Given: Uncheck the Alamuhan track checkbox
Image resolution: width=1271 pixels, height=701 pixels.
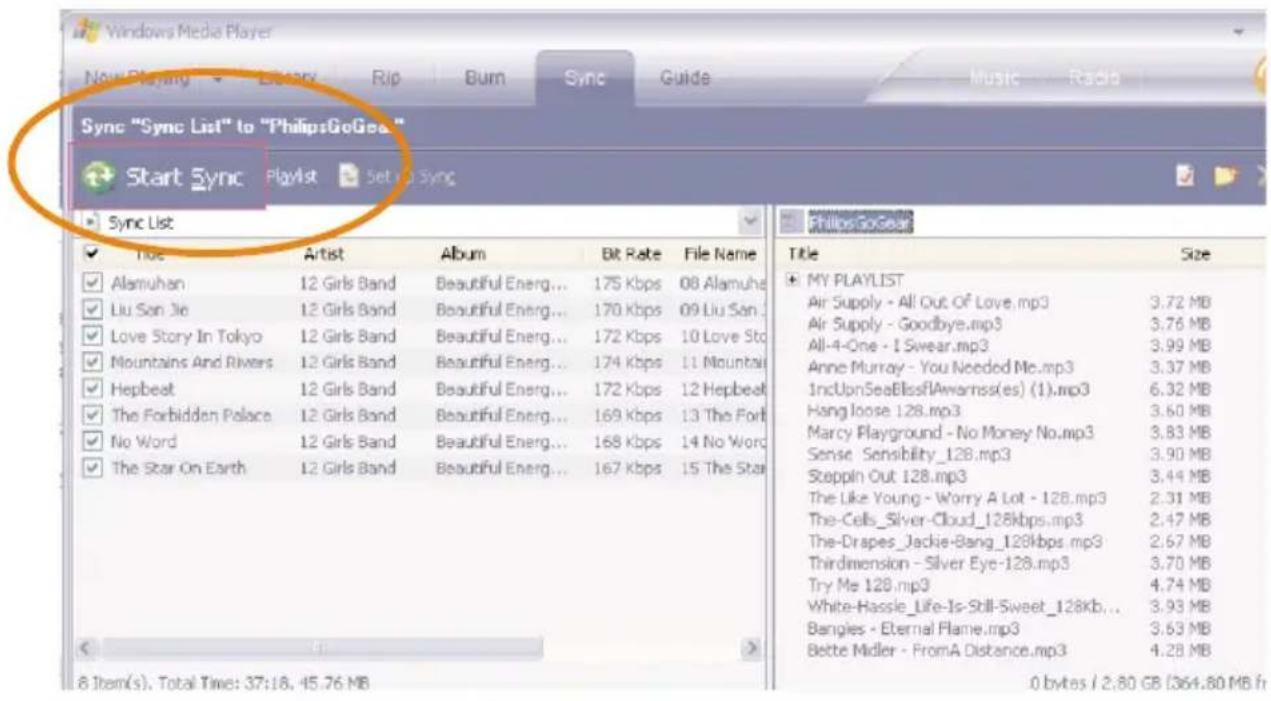Looking at the screenshot, I should [92, 284].
